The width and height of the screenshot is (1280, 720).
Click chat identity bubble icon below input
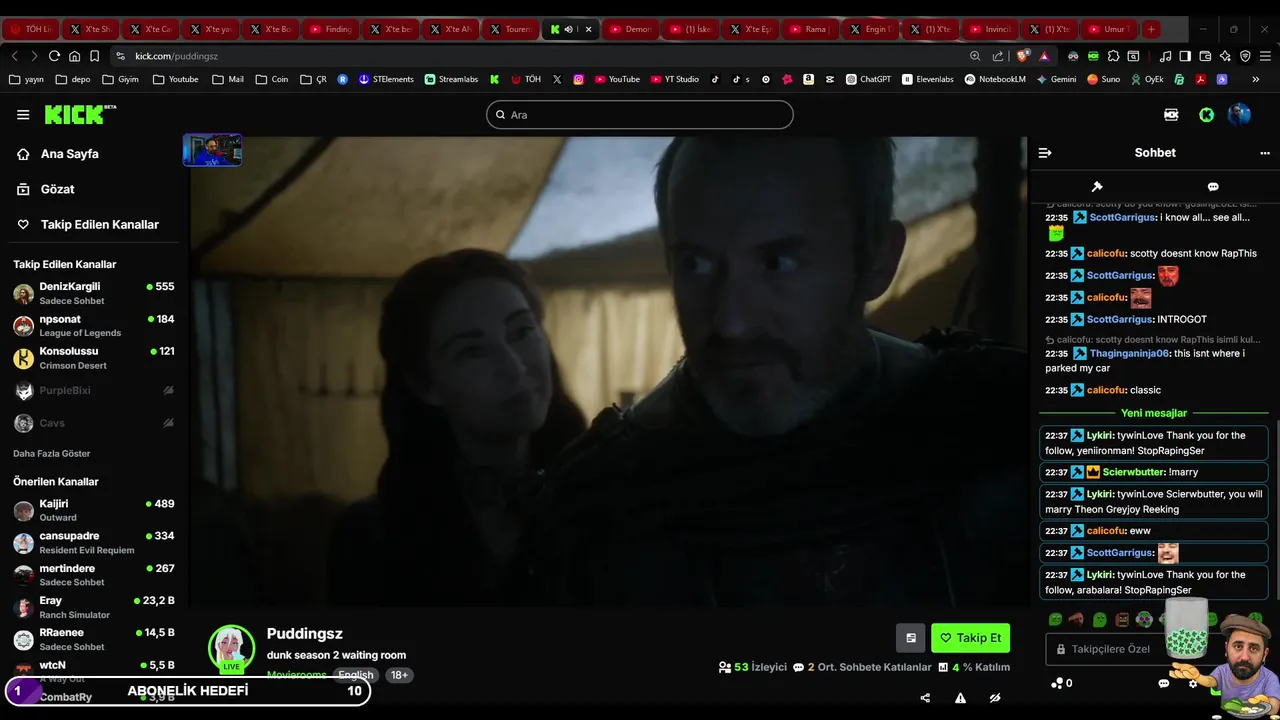(1164, 684)
